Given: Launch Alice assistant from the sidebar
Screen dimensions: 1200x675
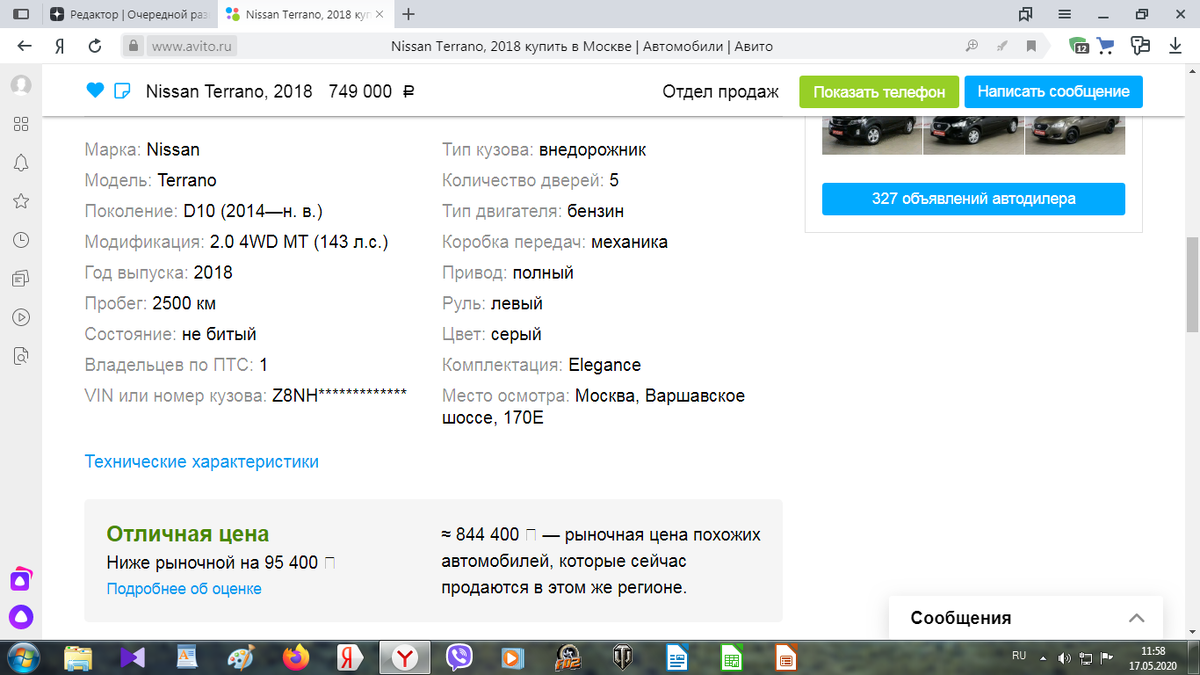Looking at the screenshot, I should (21, 617).
